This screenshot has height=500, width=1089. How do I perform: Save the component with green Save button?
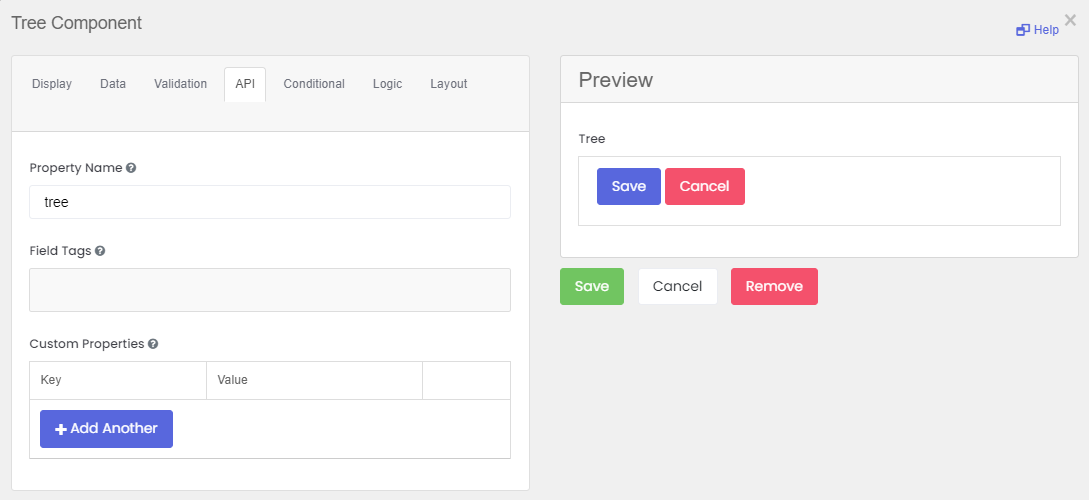click(592, 287)
